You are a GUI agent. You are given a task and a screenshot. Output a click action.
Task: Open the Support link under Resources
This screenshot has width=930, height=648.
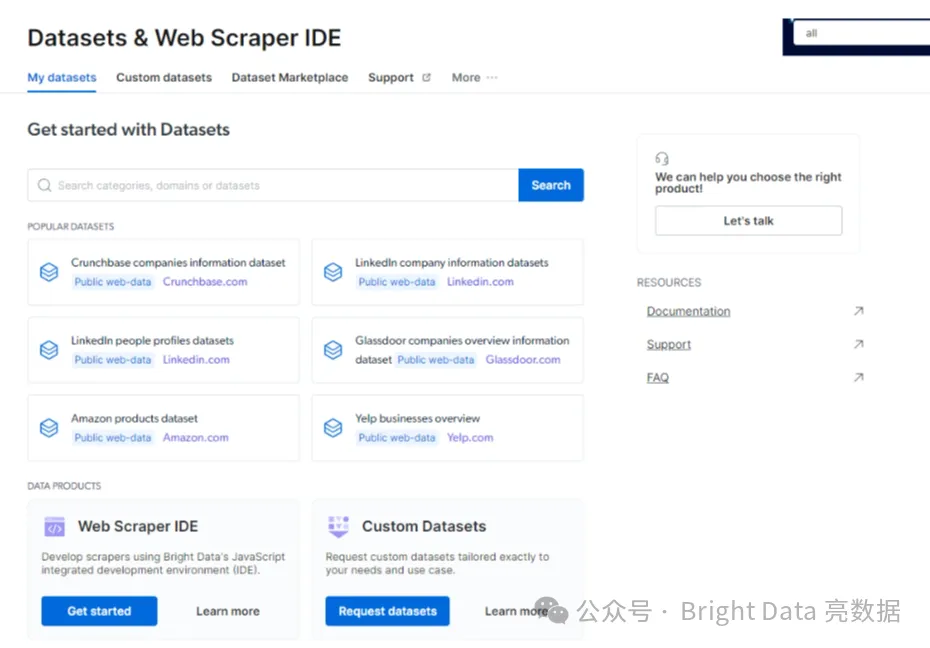tap(669, 345)
